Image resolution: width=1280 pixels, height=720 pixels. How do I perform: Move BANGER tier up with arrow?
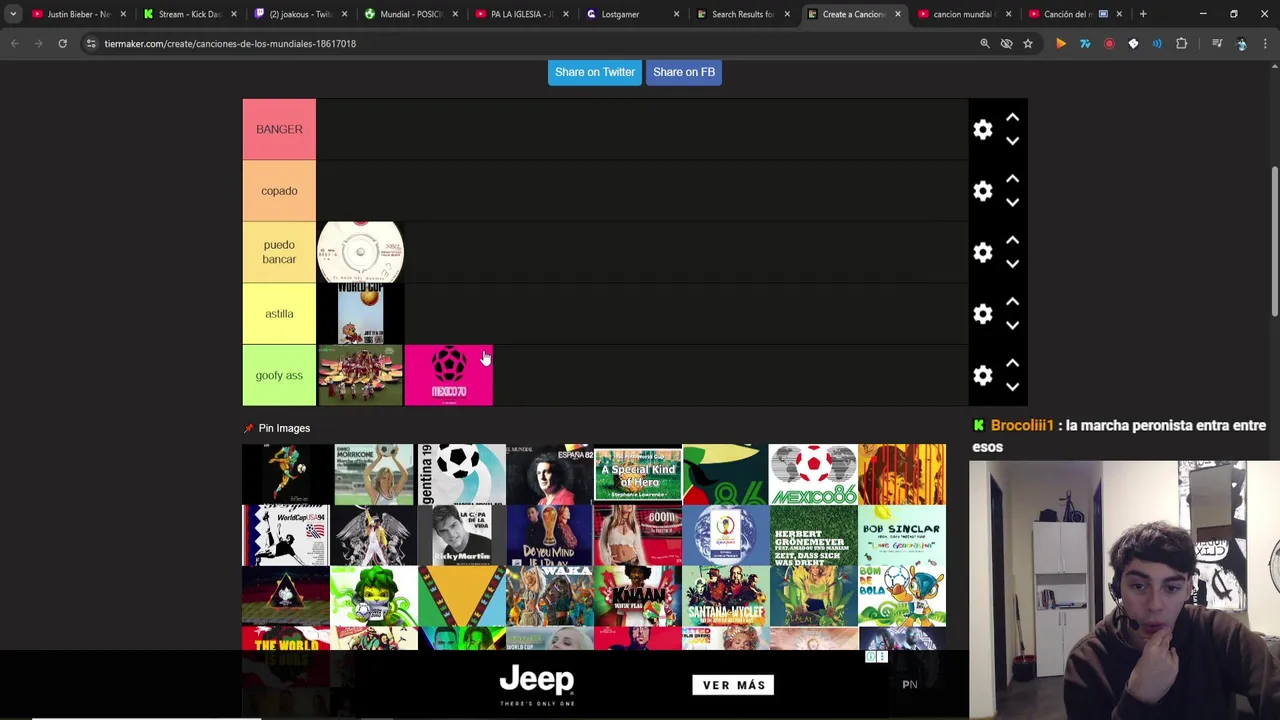point(1012,118)
